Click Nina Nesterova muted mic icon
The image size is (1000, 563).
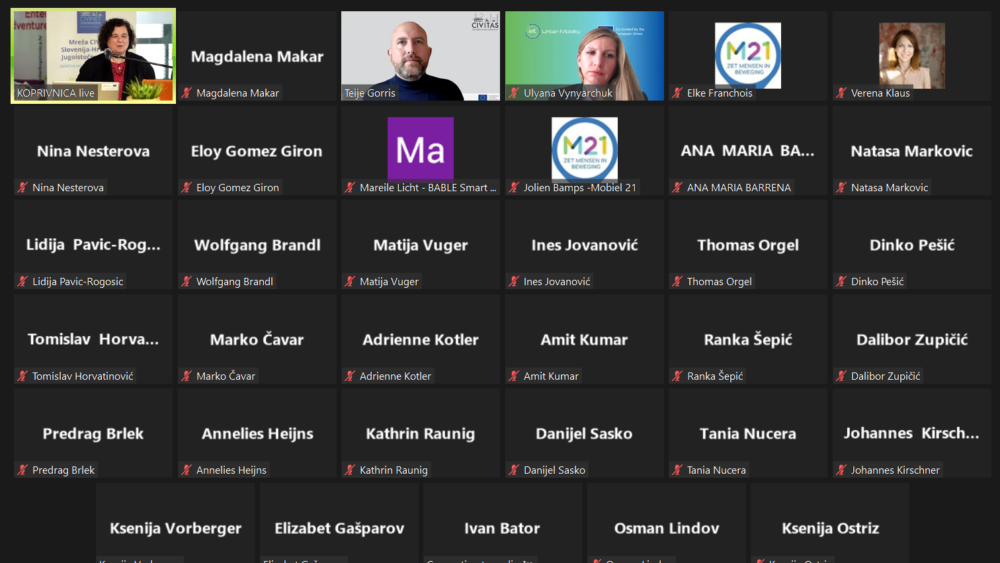tap(22, 187)
